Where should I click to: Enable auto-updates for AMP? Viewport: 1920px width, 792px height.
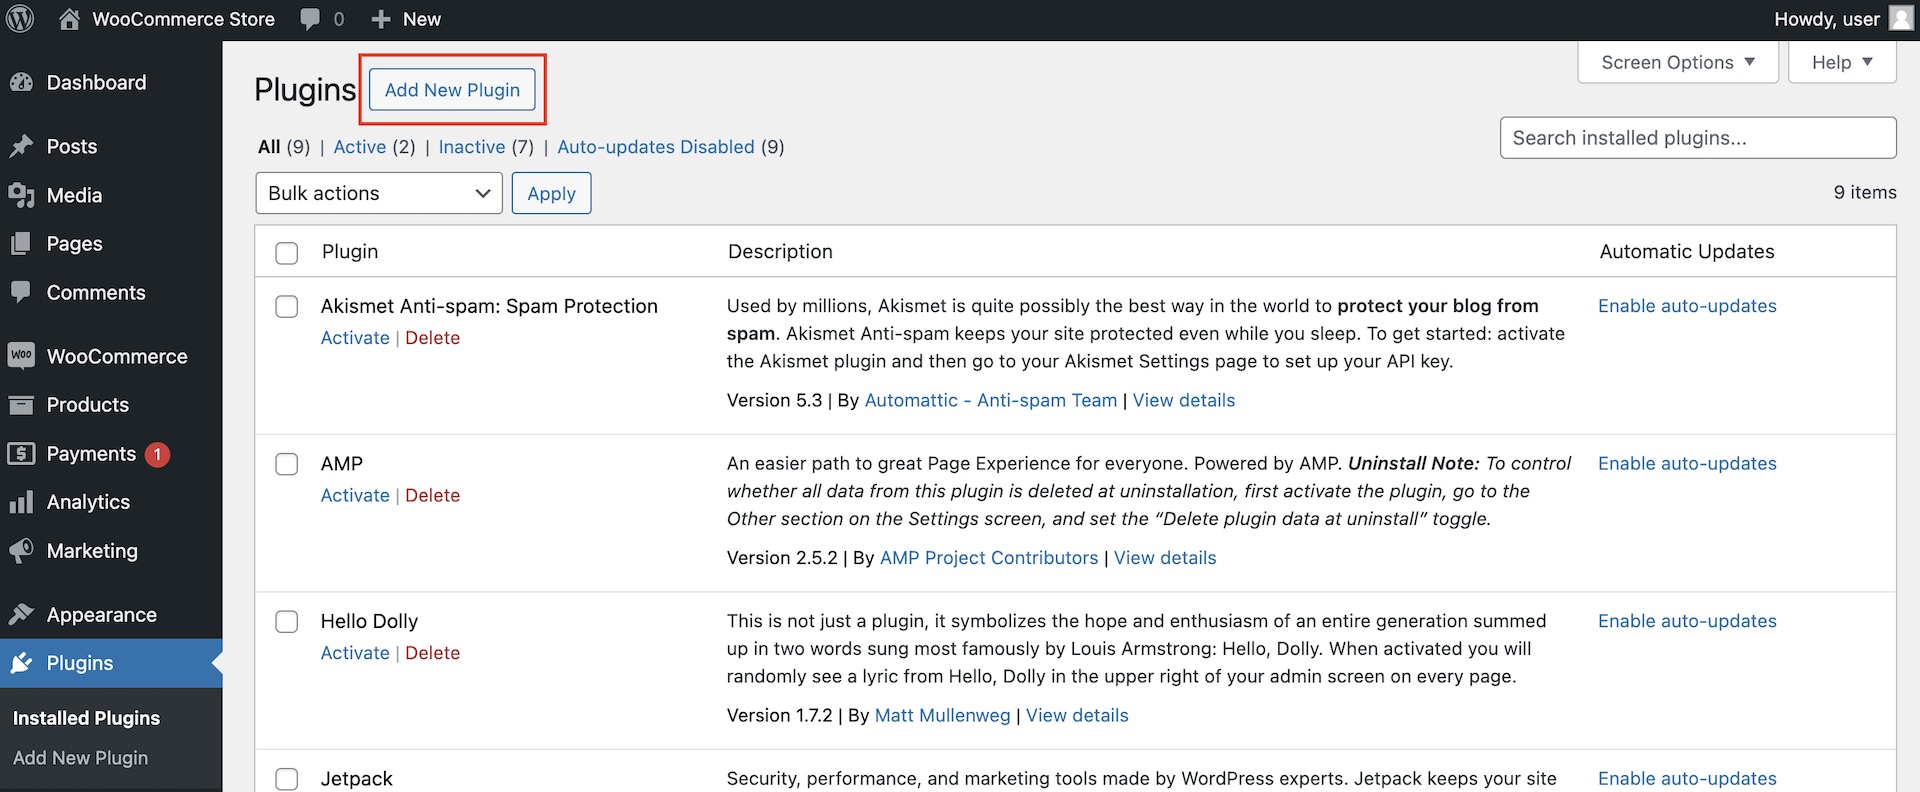(1687, 464)
